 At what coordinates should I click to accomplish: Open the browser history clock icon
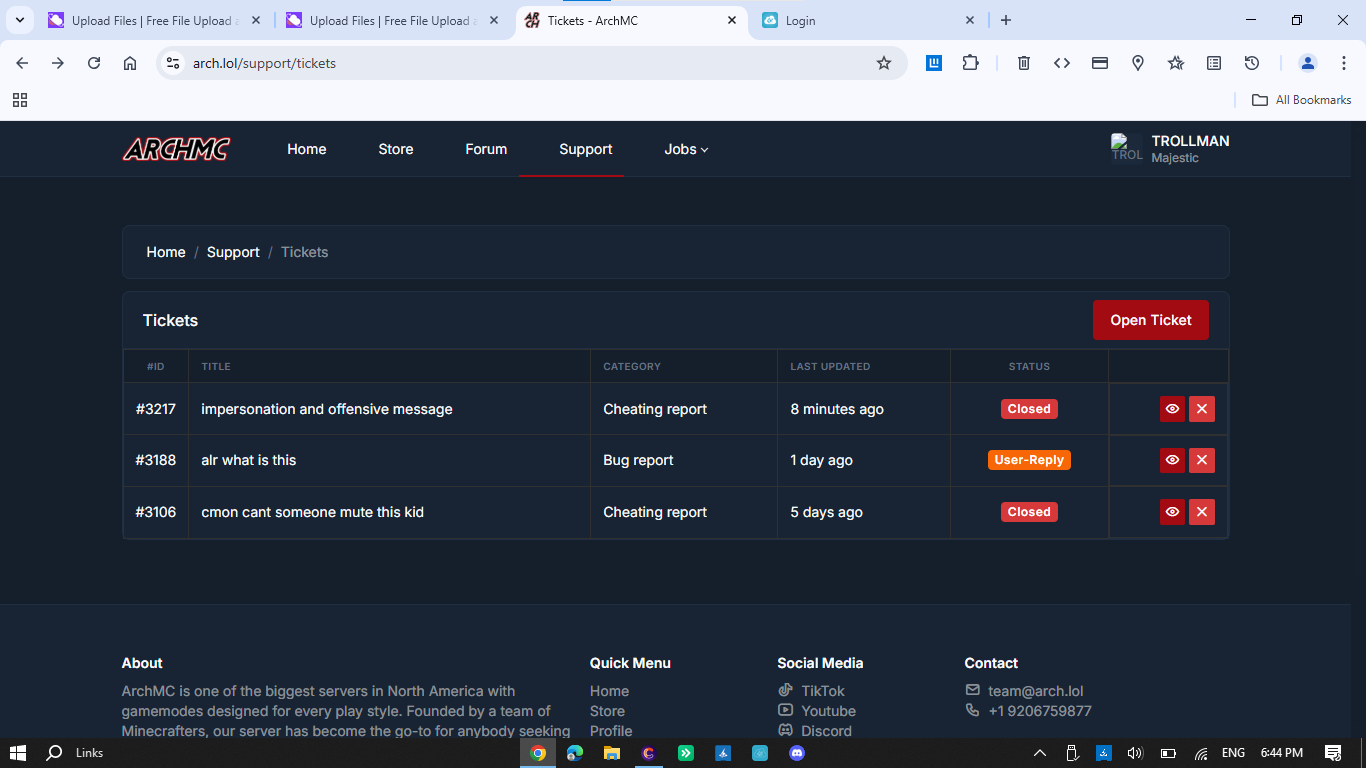click(1252, 63)
